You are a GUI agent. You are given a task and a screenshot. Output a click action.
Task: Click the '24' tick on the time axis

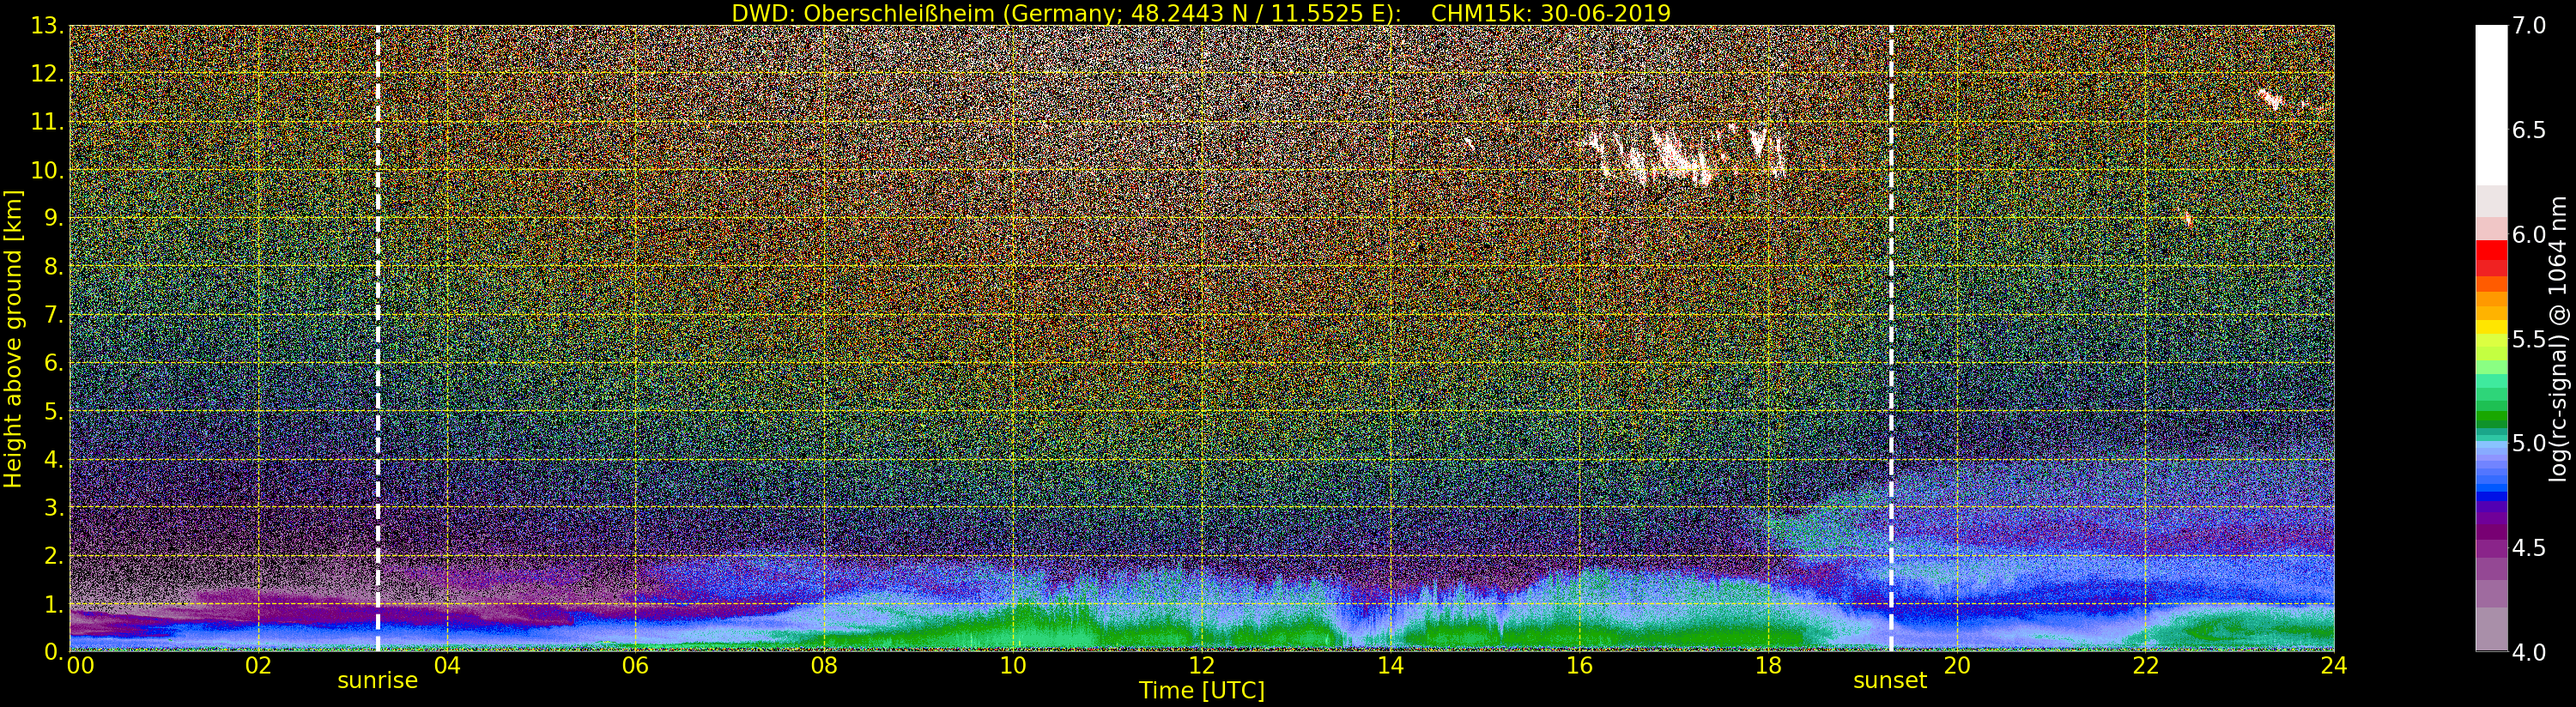point(2334,665)
